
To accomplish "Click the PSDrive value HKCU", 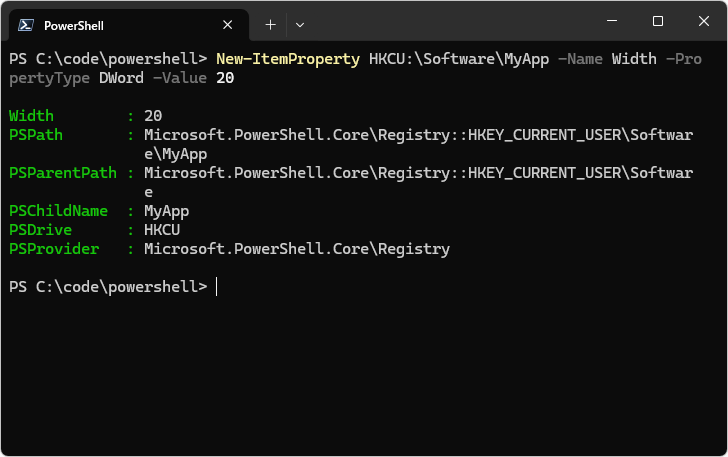I will (162, 230).
